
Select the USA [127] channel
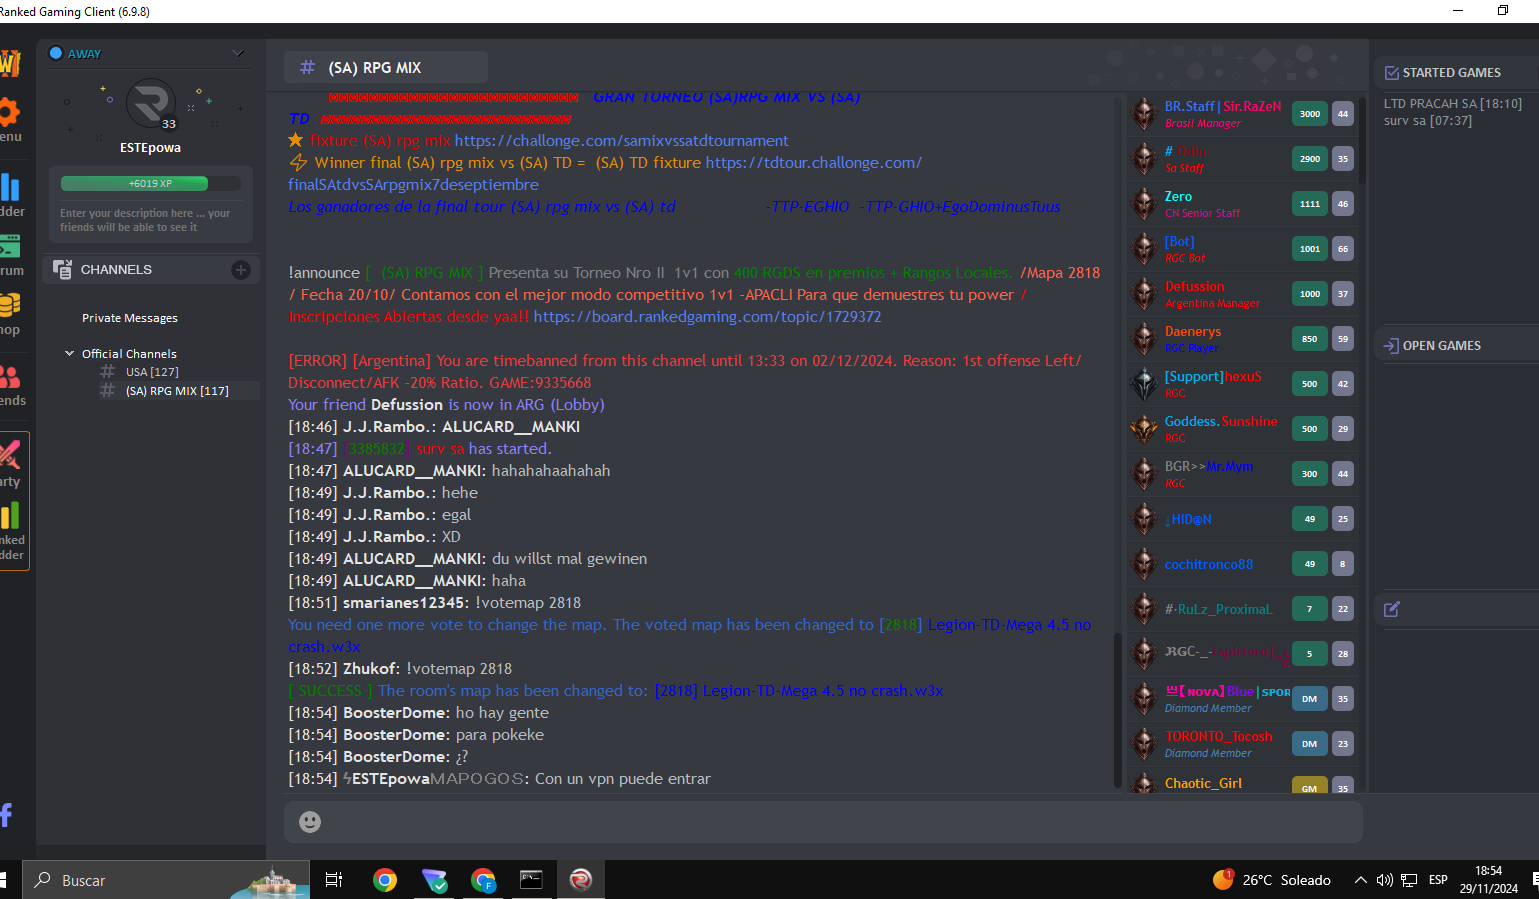pos(152,372)
